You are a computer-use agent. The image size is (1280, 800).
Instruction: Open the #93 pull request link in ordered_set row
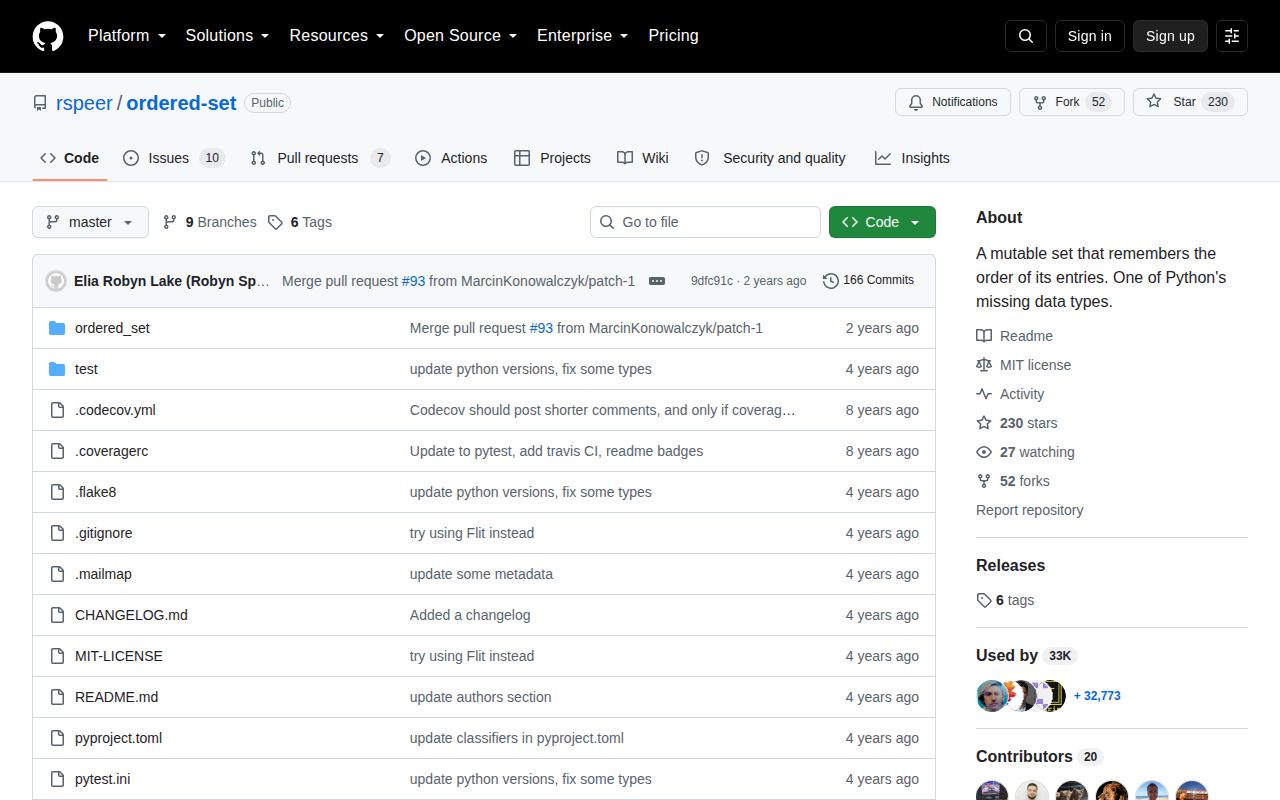coord(541,328)
